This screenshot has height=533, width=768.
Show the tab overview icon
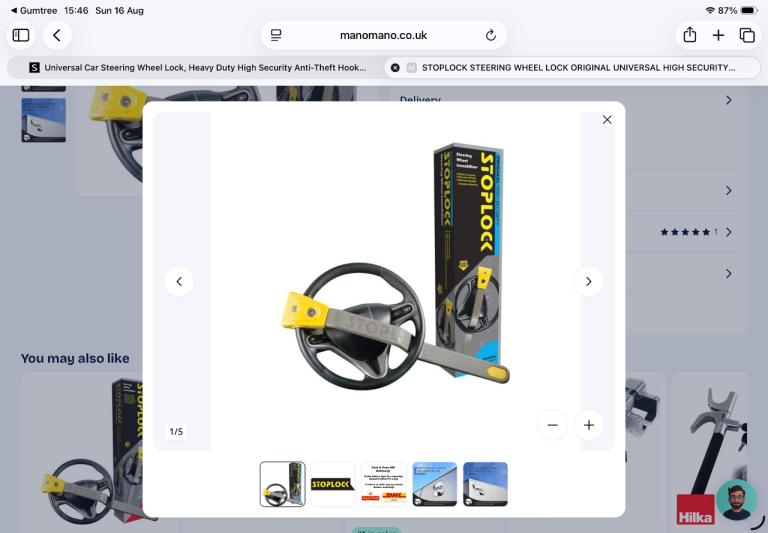click(x=747, y=35)
